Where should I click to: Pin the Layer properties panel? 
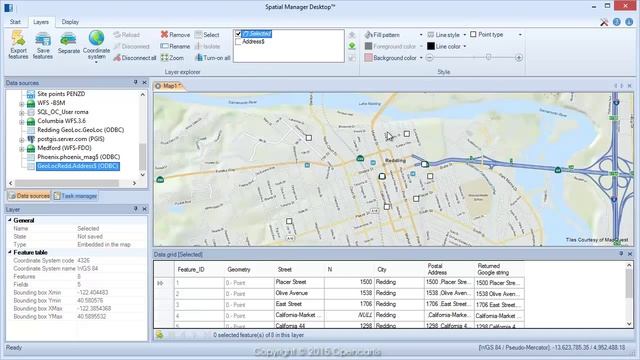(136, 209)
